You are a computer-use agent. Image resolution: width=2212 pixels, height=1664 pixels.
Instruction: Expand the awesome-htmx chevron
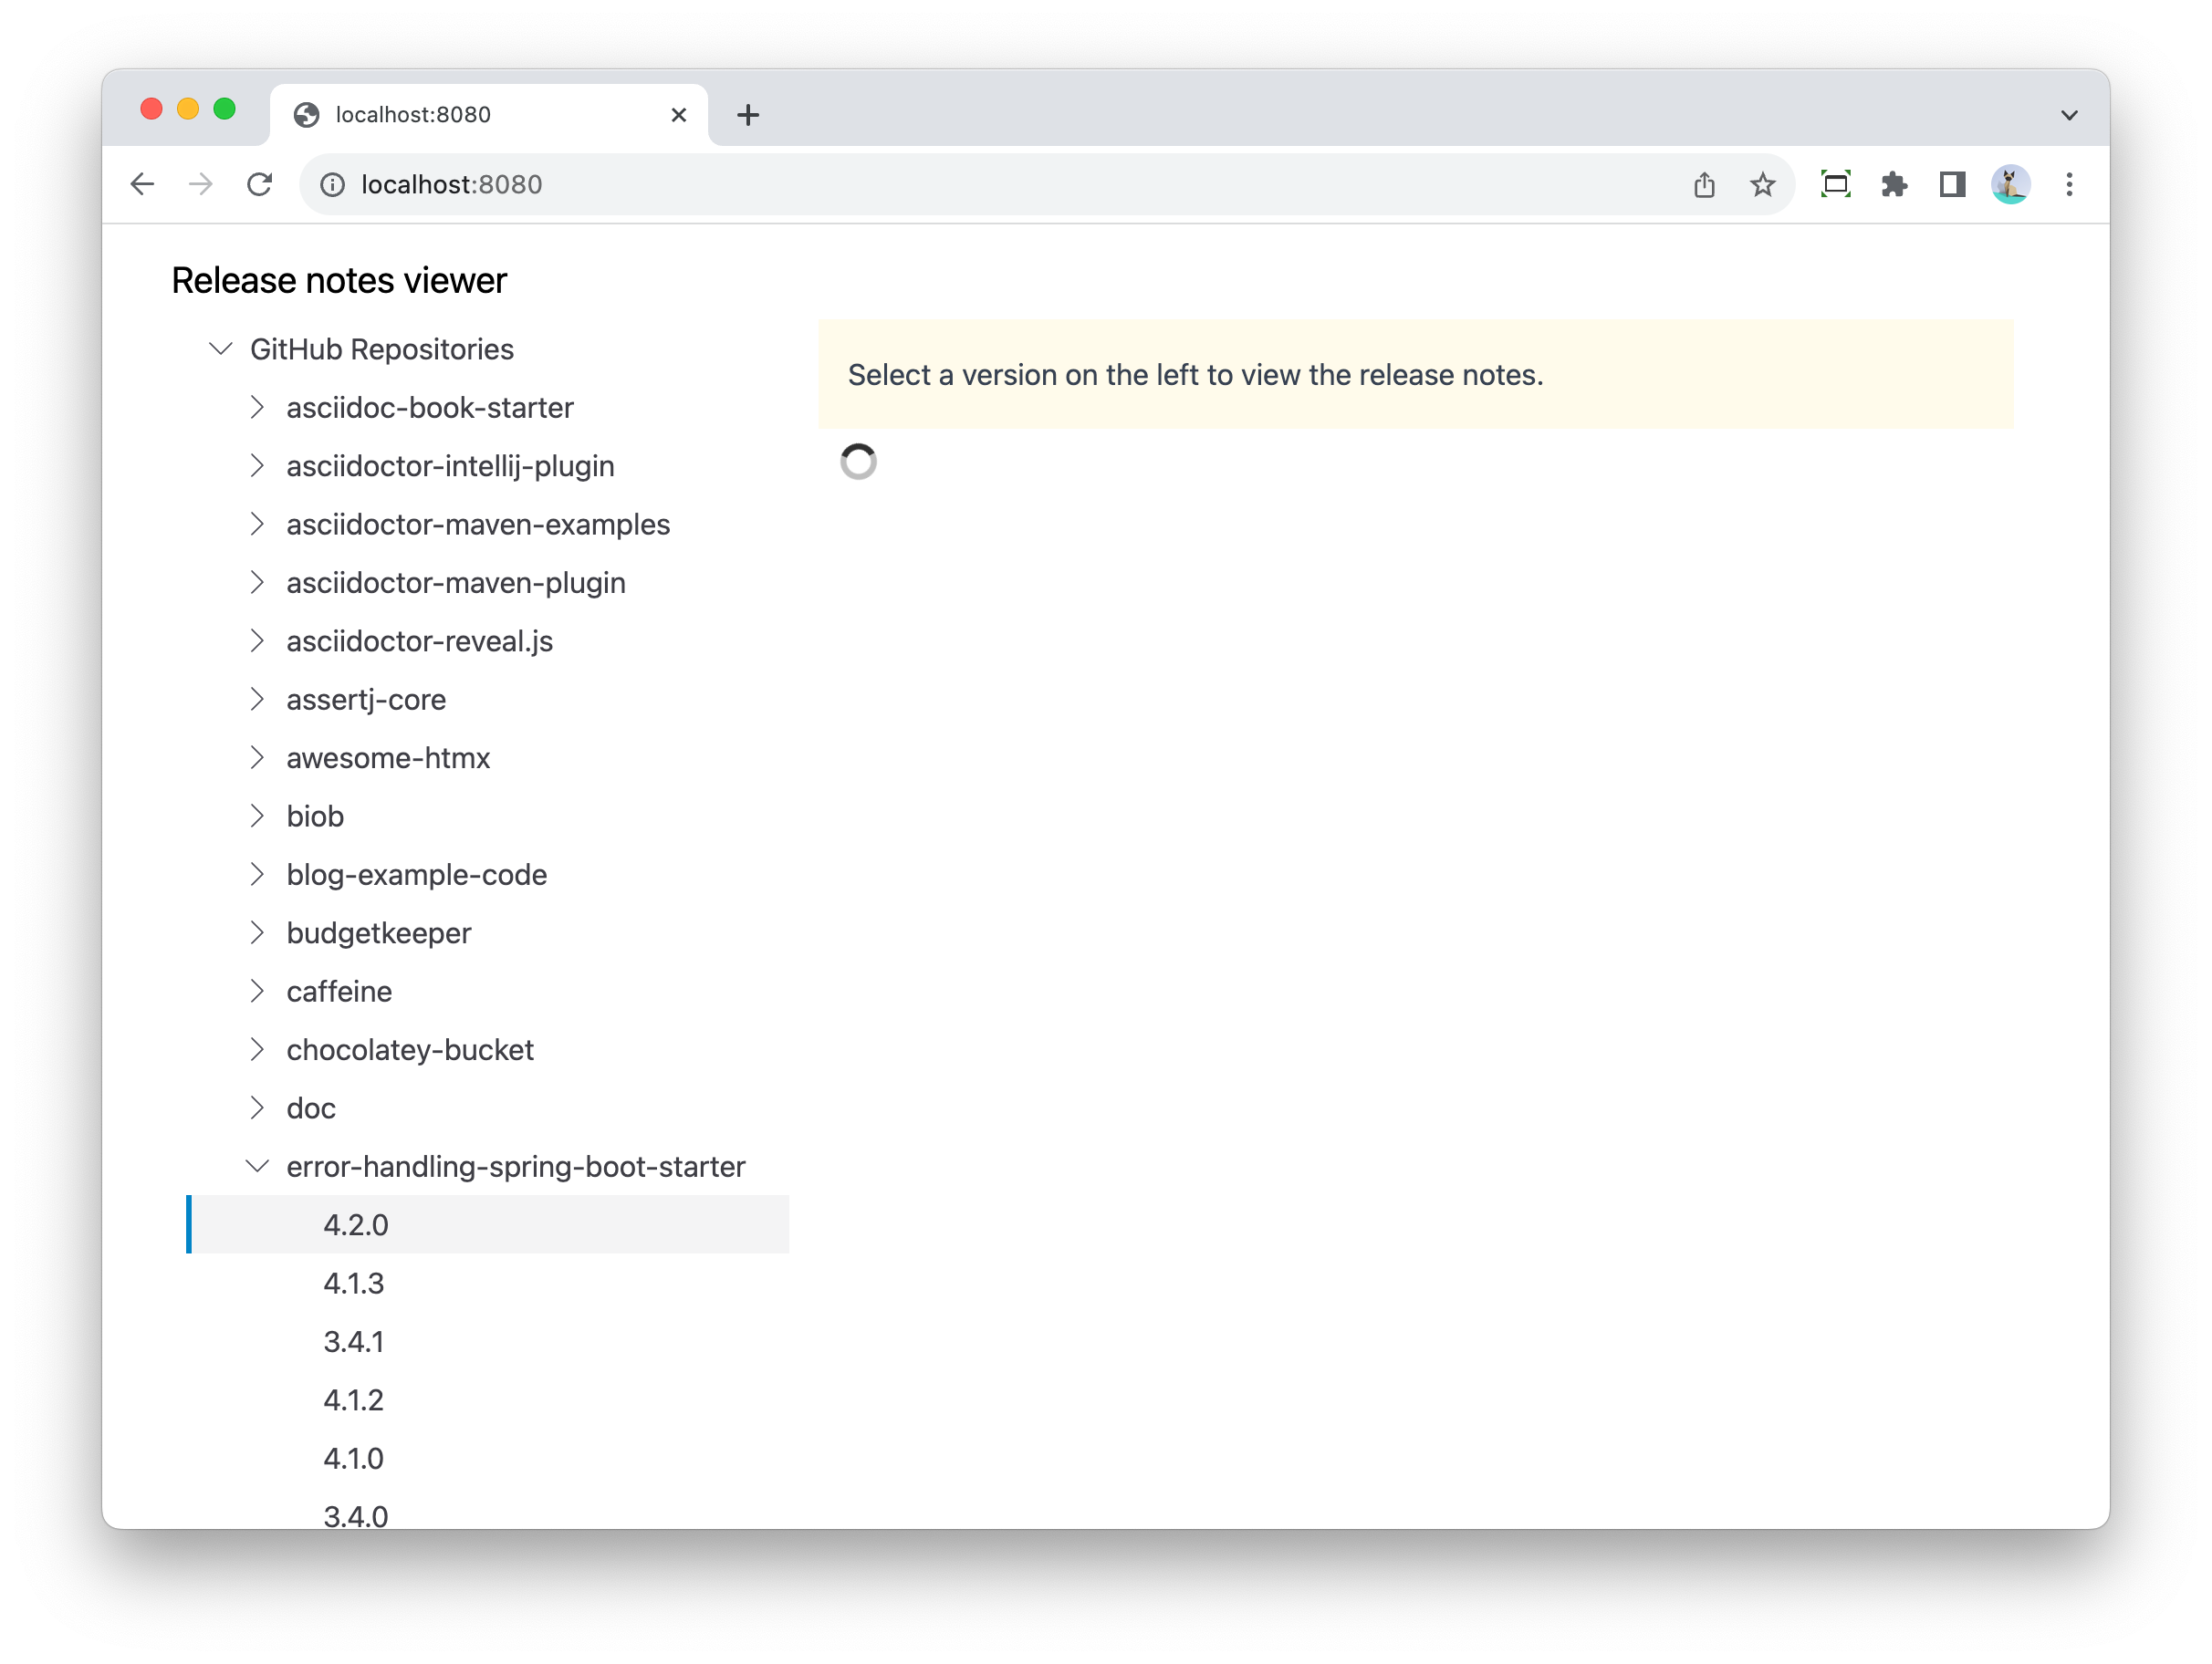257,758
